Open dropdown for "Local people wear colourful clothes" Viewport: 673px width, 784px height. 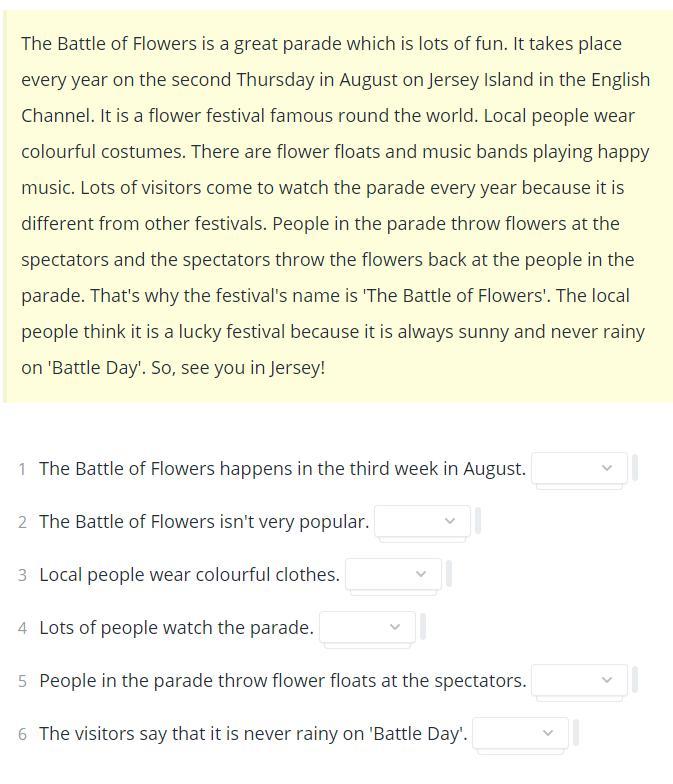(x=394, y=574)
